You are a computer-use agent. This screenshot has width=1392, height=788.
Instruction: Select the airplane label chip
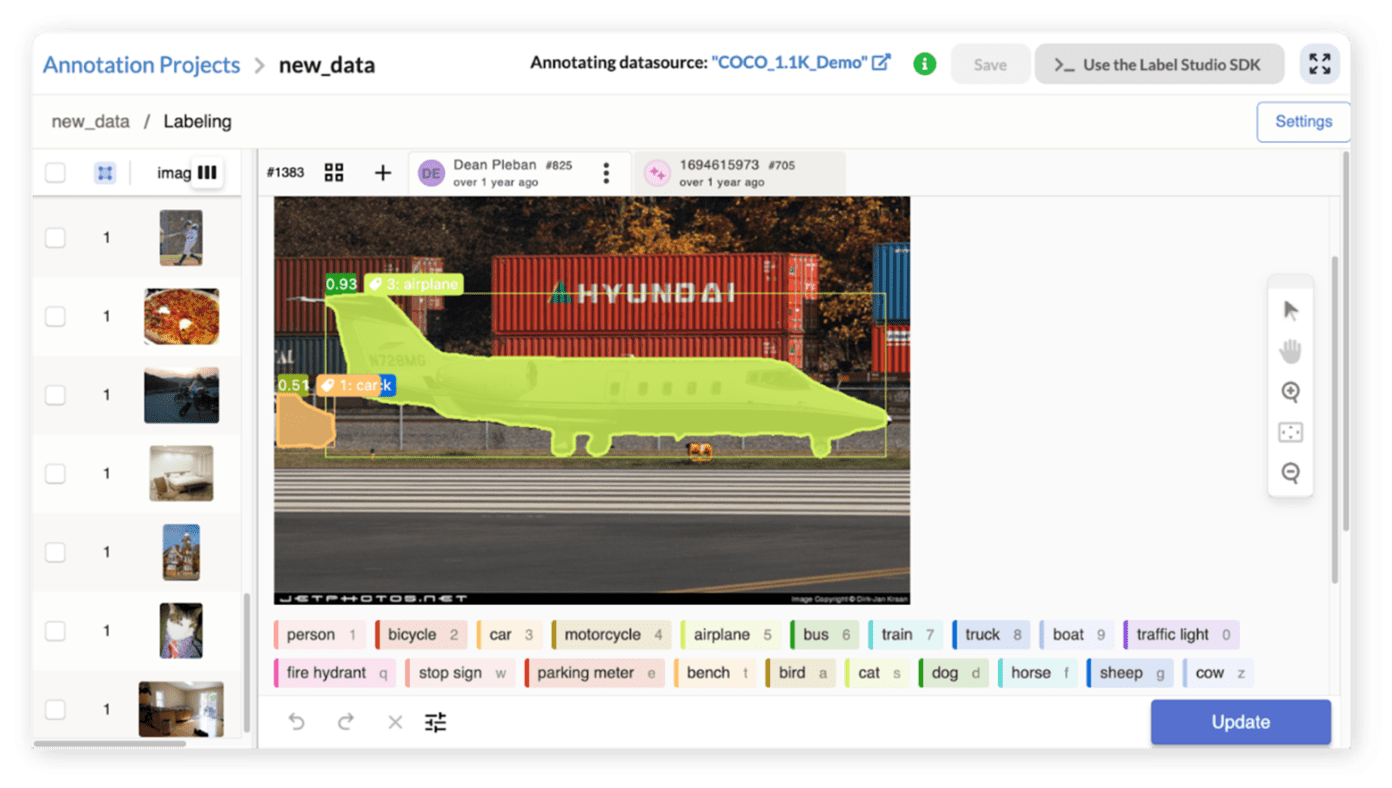pos(729,634)
